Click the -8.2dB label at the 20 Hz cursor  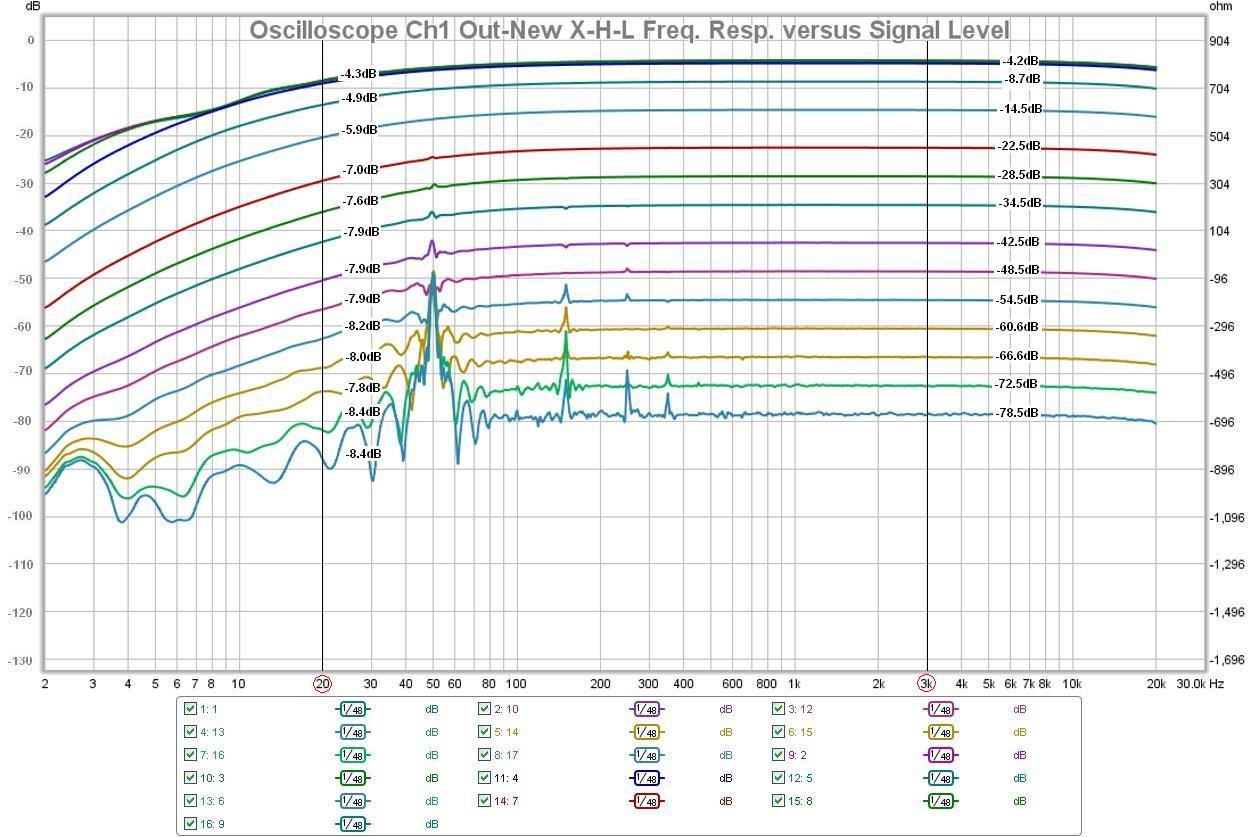[x=362, y=326]
